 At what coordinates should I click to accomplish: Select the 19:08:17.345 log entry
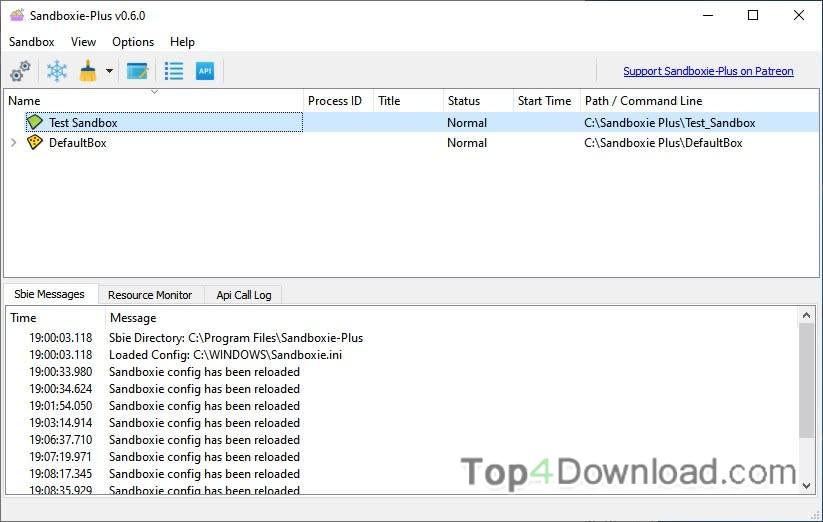[x=402, y=474]
